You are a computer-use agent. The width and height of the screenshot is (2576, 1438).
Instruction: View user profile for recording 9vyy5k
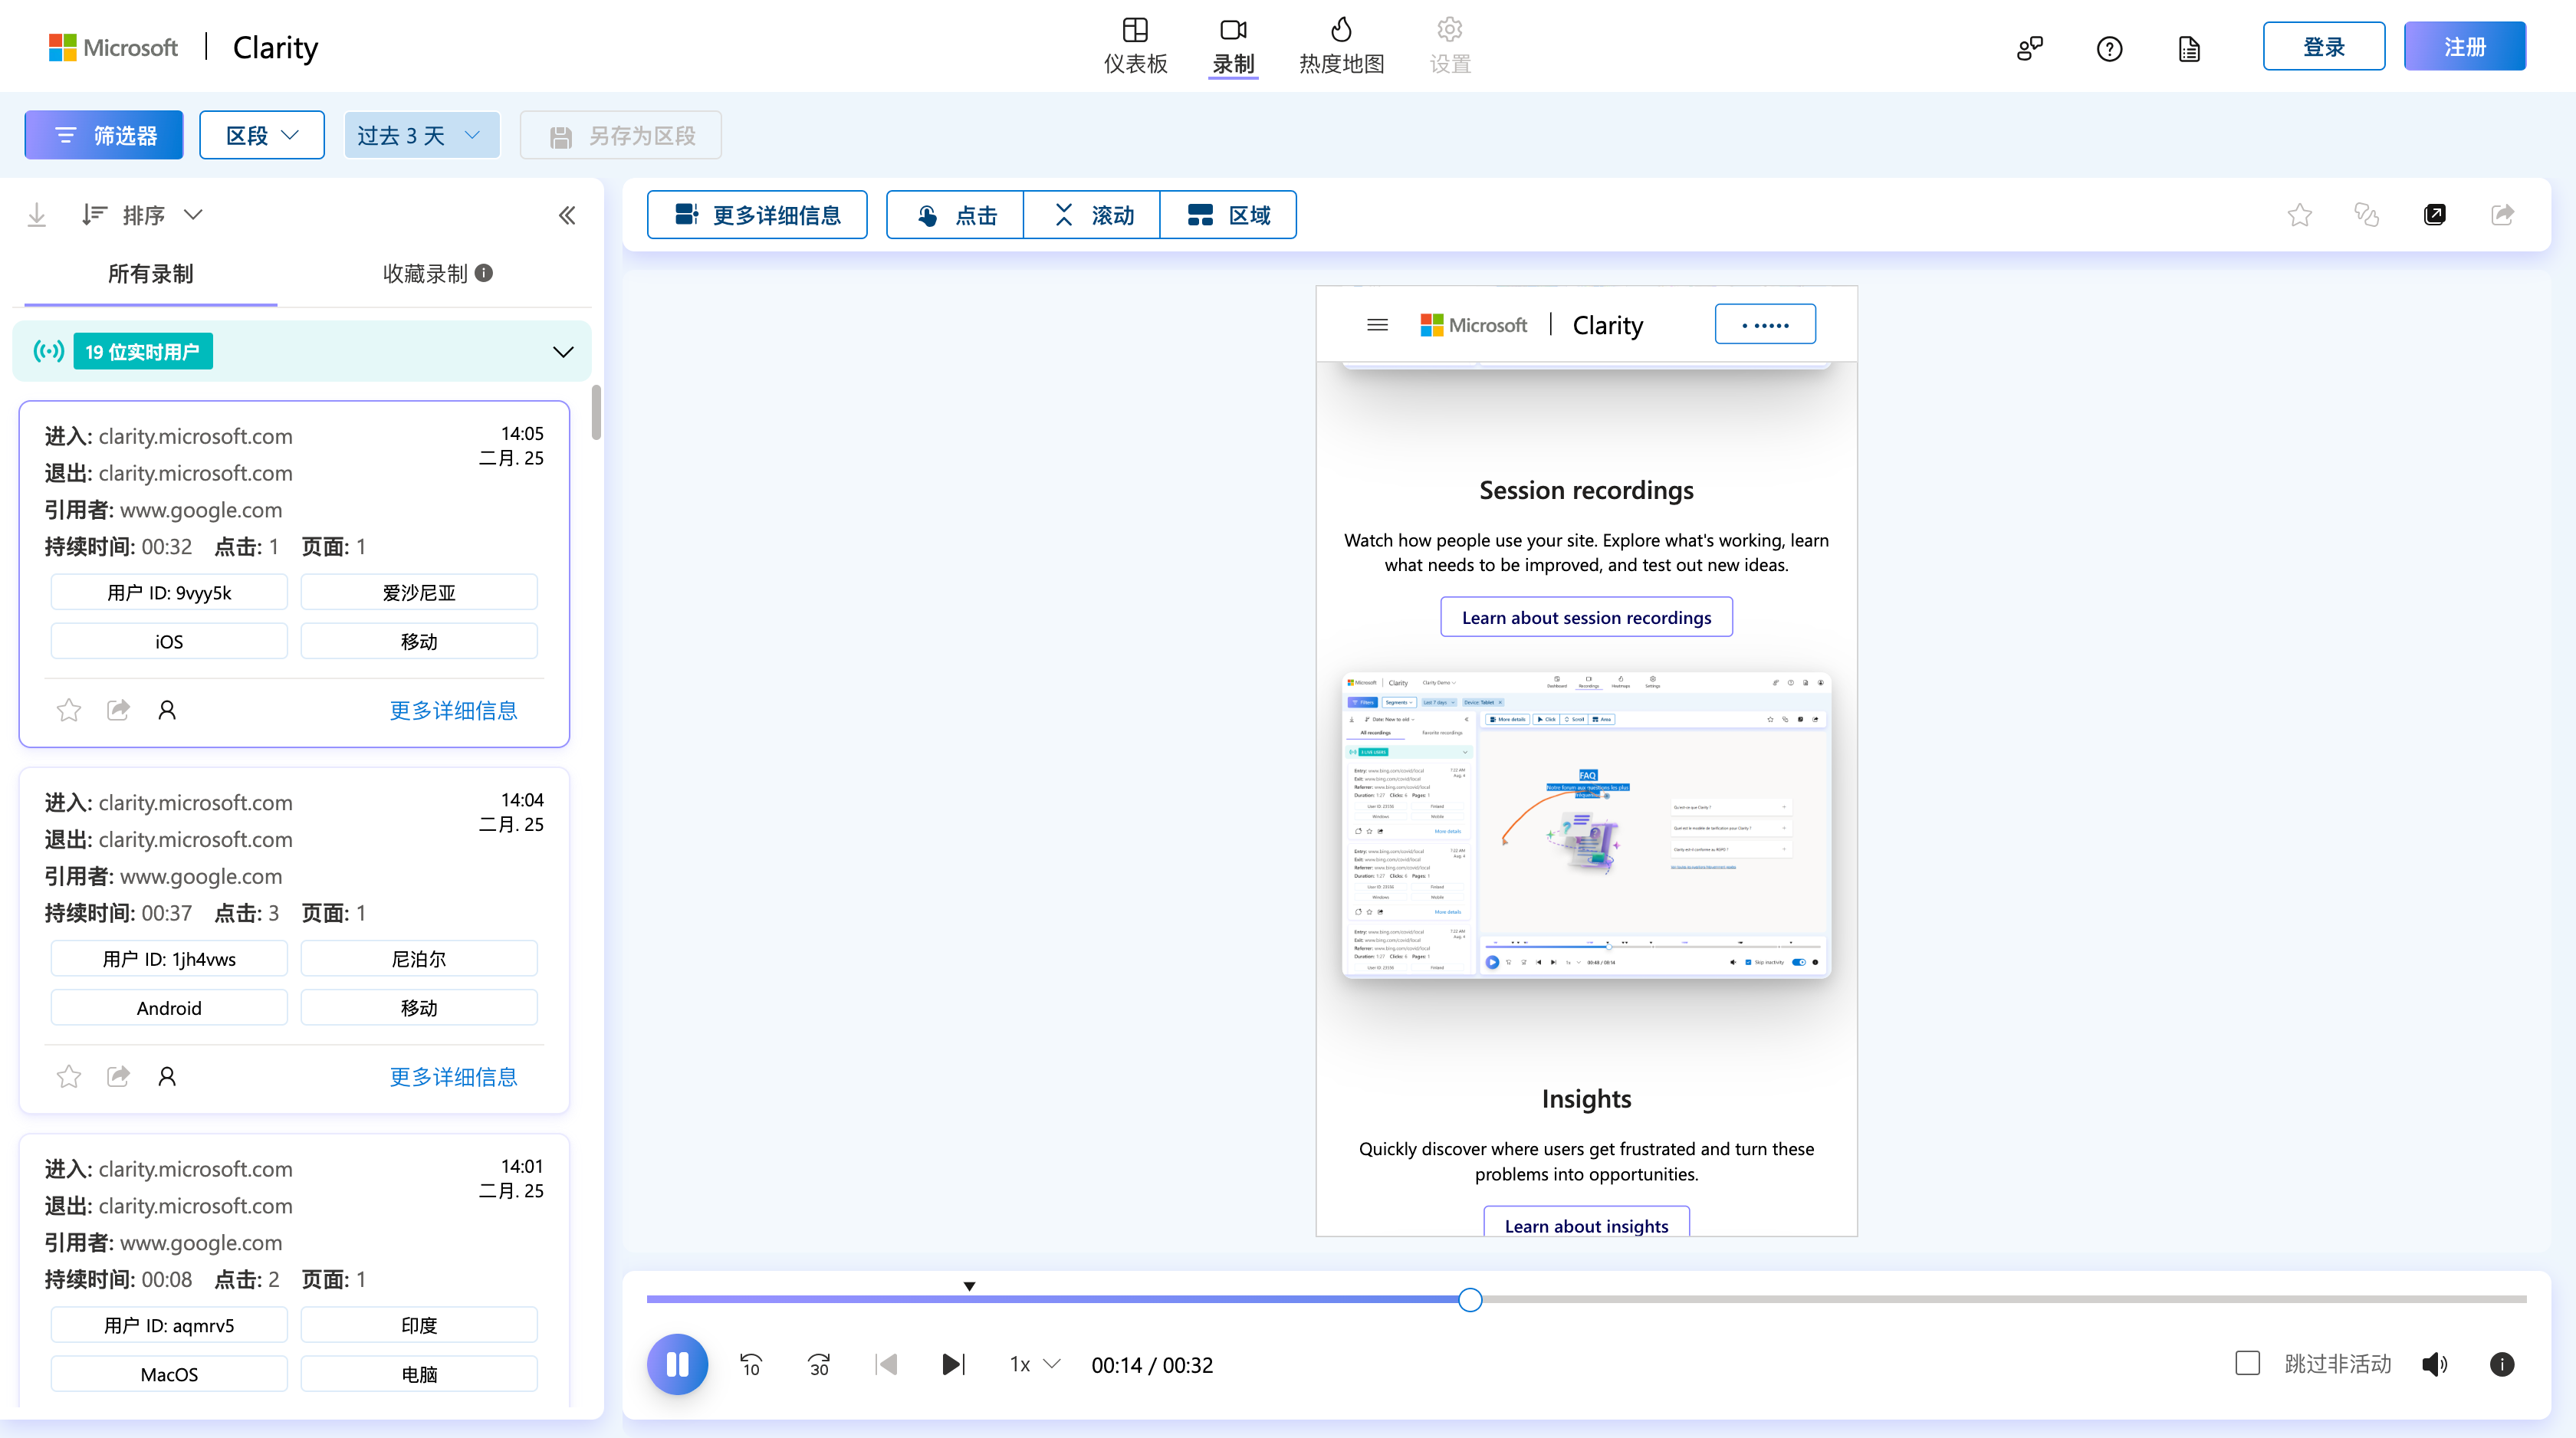[x=167, y=710]
